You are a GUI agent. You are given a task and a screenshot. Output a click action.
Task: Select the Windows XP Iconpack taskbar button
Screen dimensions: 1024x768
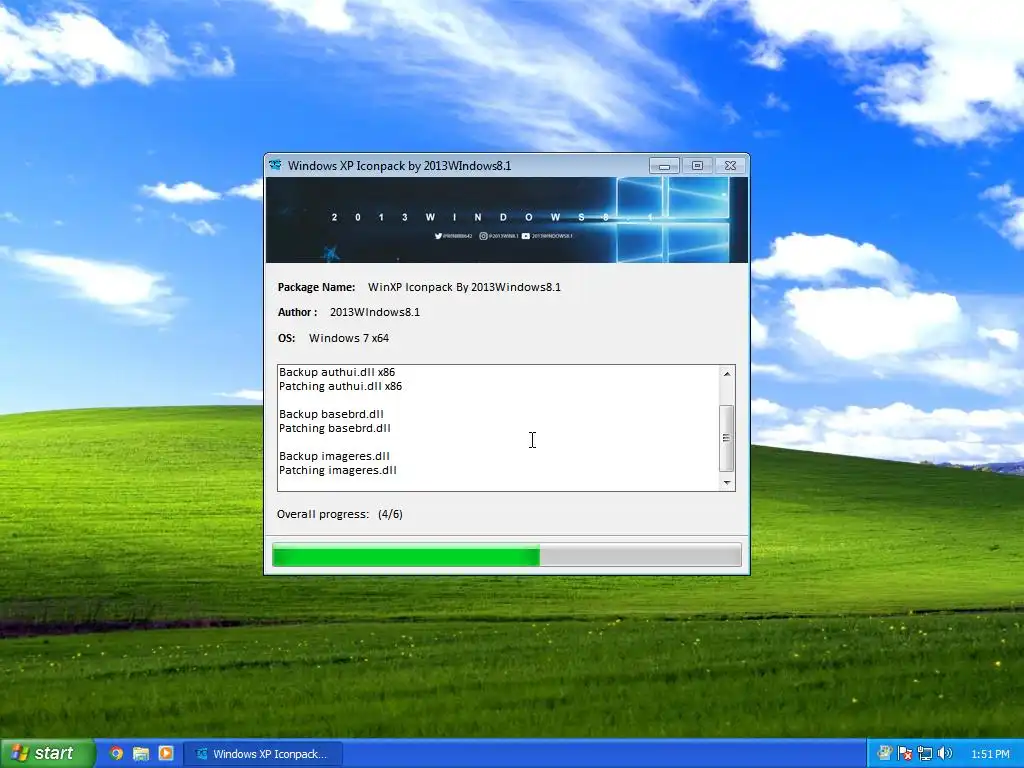click(263, 754)
